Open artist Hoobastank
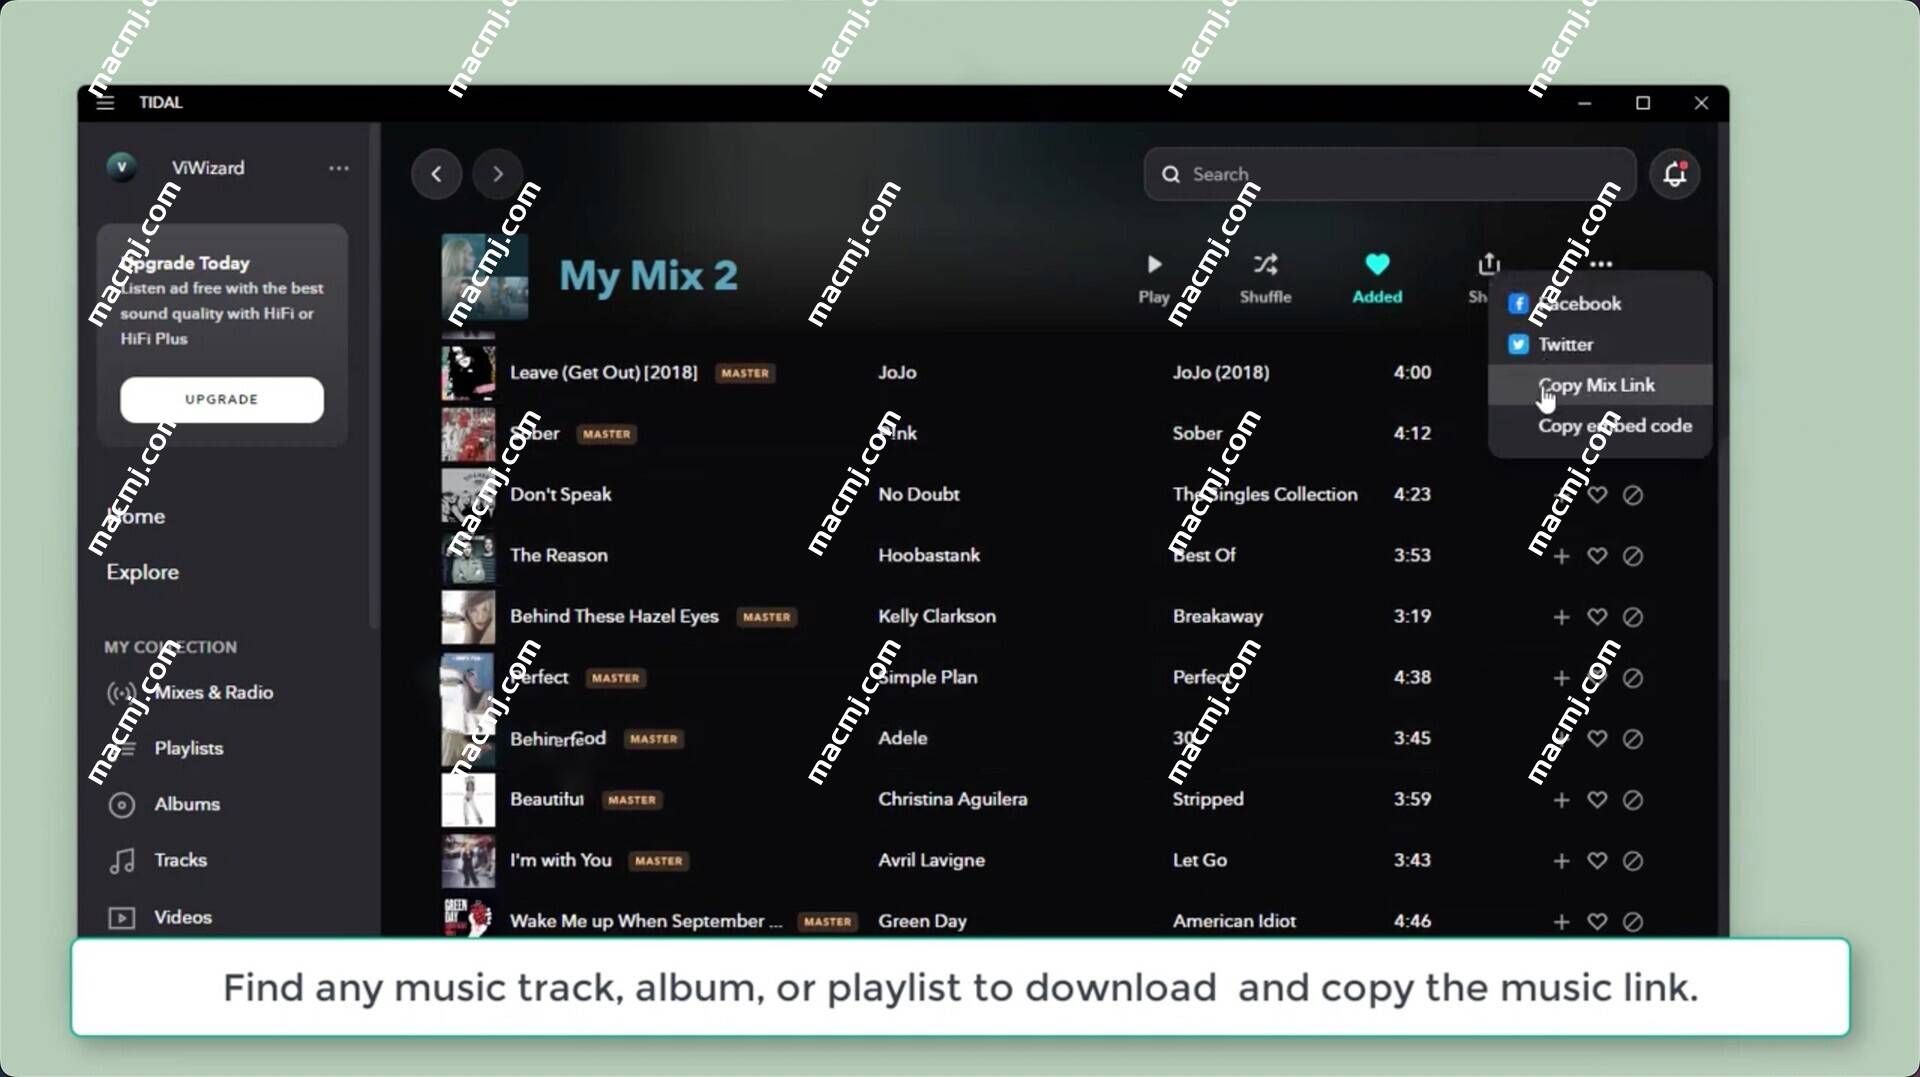The image size is (1920, 1077). tap(929, 555)
